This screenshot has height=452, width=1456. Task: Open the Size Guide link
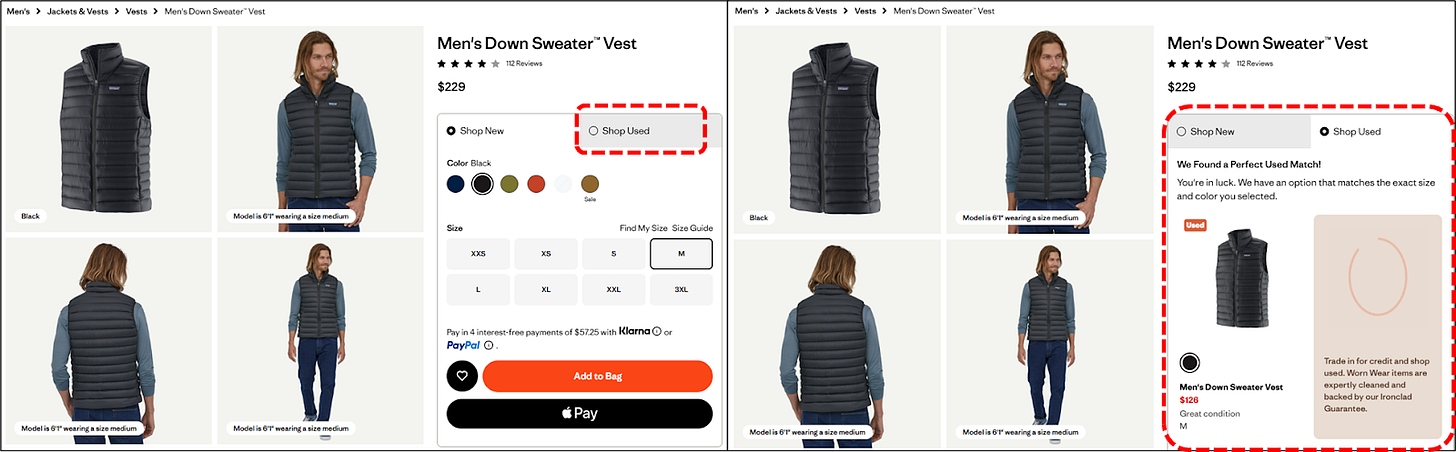click(x=692, y=229)
